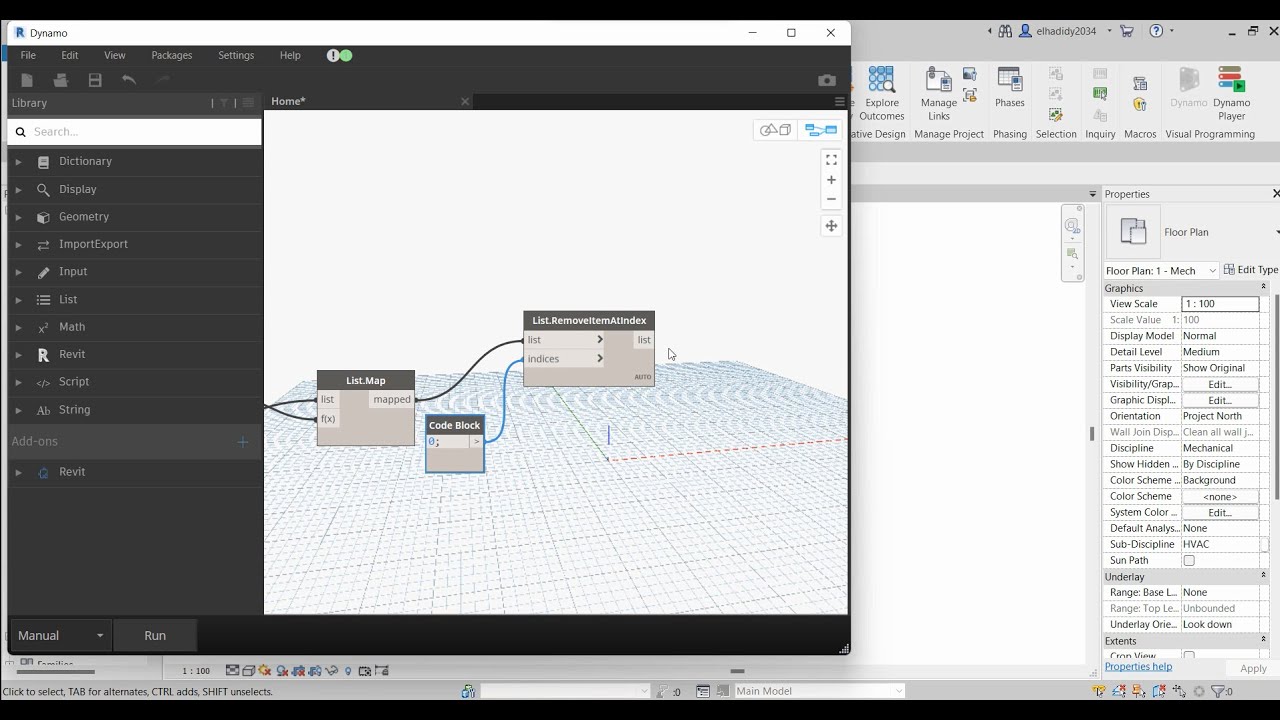The width and height of the screenshot is (1280, 720).
Task: Toggle the Sun Path checkbox
Action: 1189,561
